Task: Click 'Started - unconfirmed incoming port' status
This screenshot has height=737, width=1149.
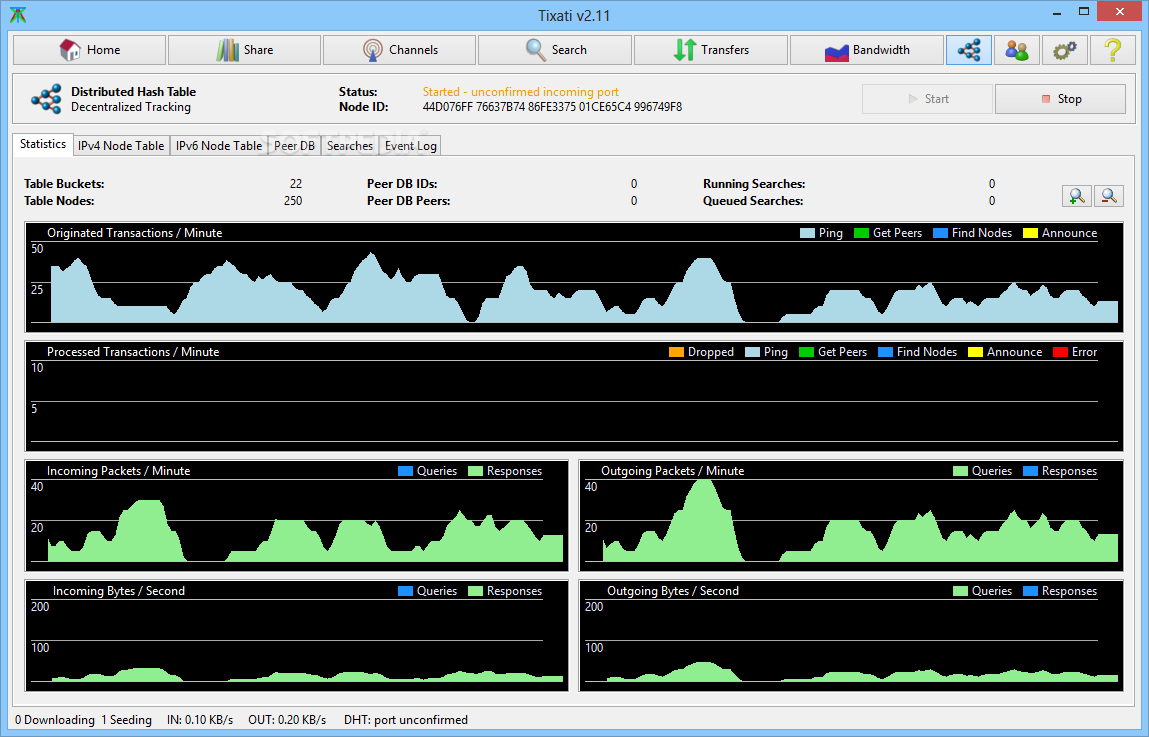Action: click(x=520, y=92)
